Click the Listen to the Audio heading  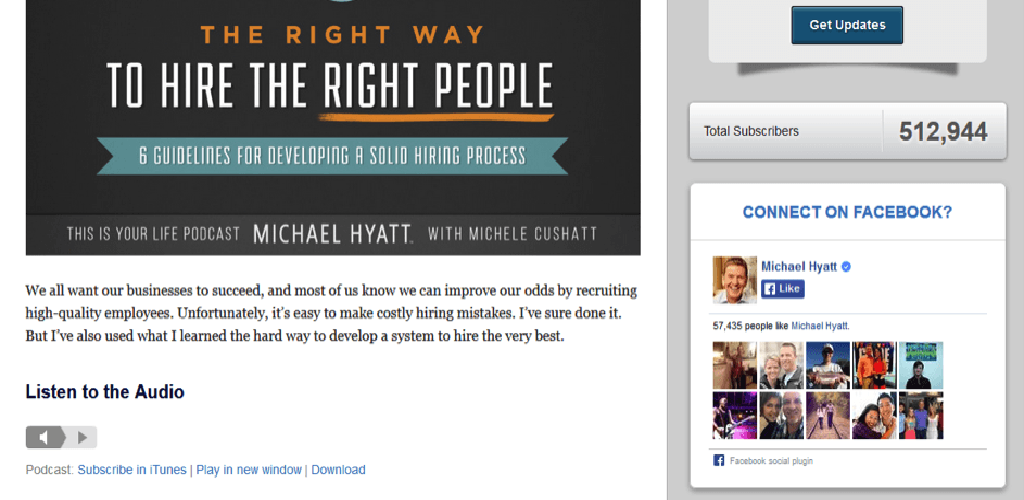coord(105,392)
